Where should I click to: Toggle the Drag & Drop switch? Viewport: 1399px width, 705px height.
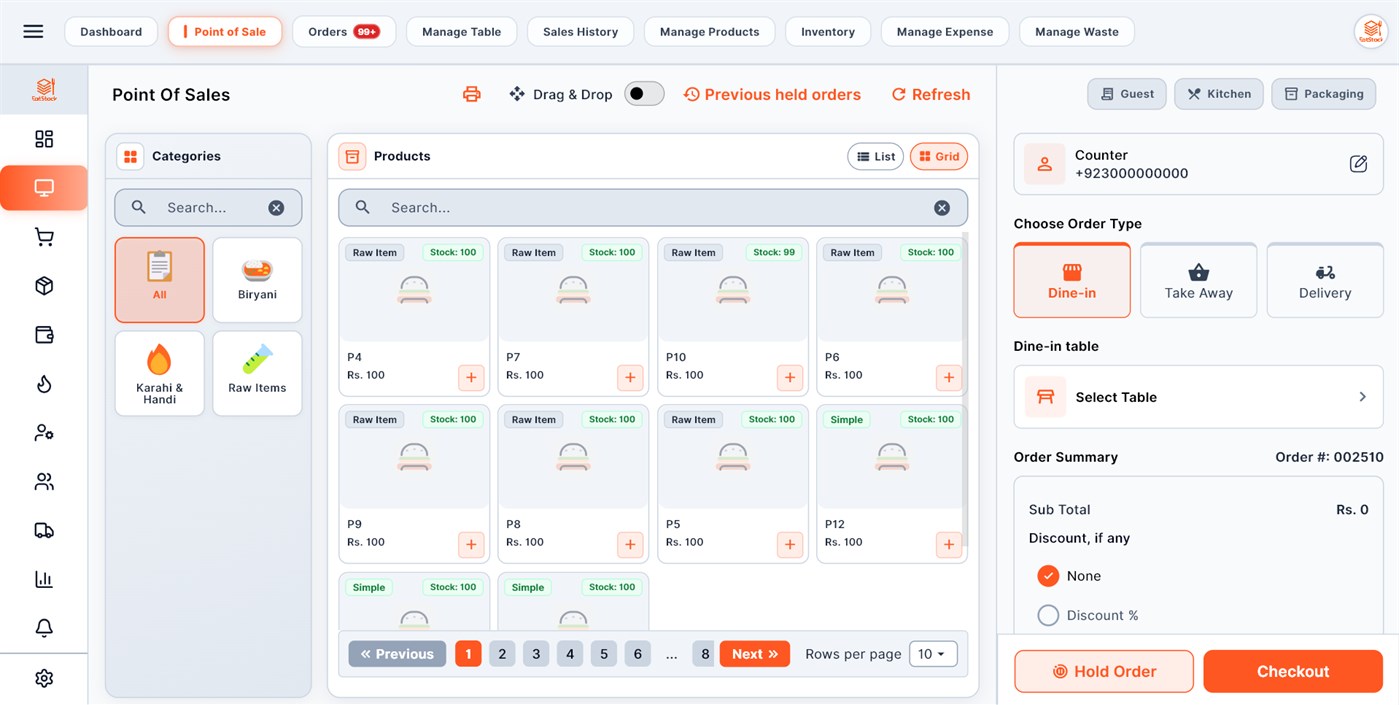[x=644, y=94]
